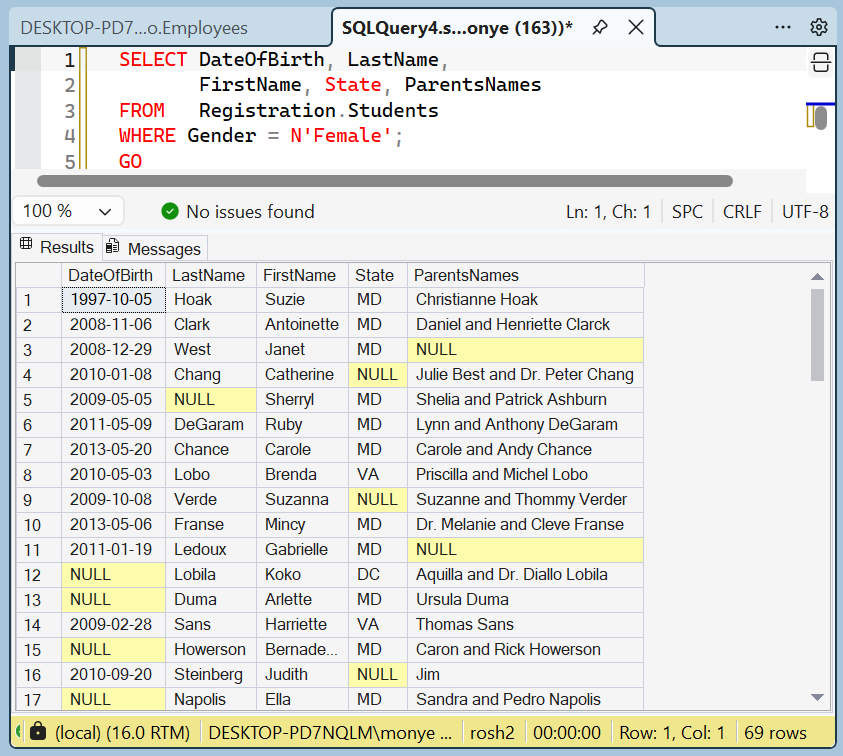Click the Sandra and Pedro Napolis cell
This screenshot has width=843, height=756.
(x=525, y=700)
